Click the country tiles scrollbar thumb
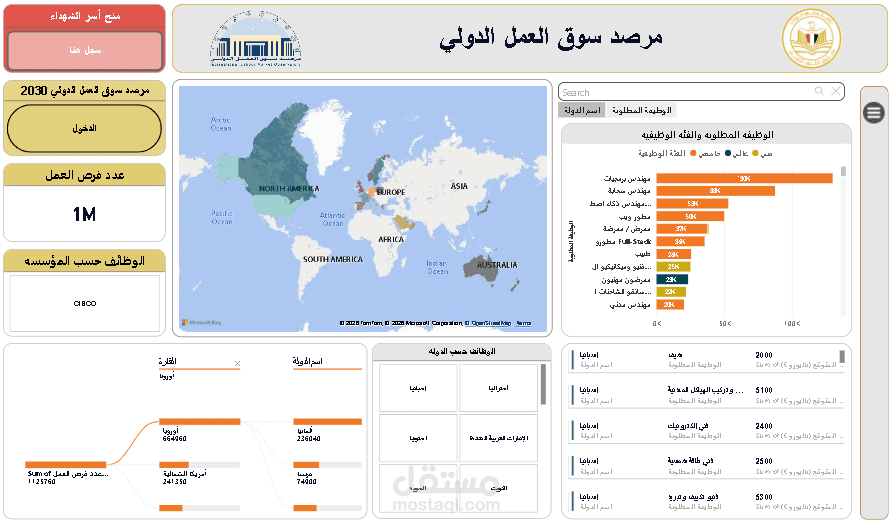 pyautogui.click(x=543, y=384)
